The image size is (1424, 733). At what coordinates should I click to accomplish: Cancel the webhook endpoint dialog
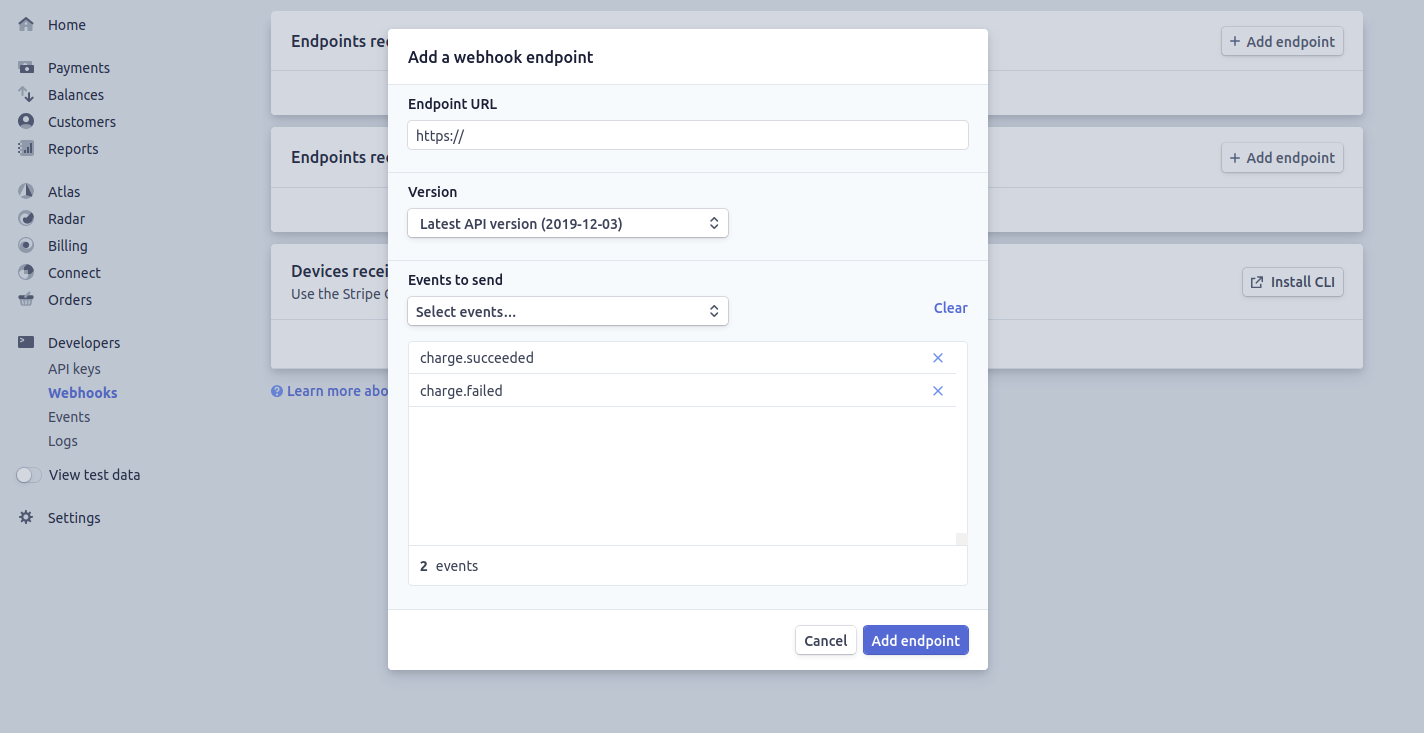point(825,641)
